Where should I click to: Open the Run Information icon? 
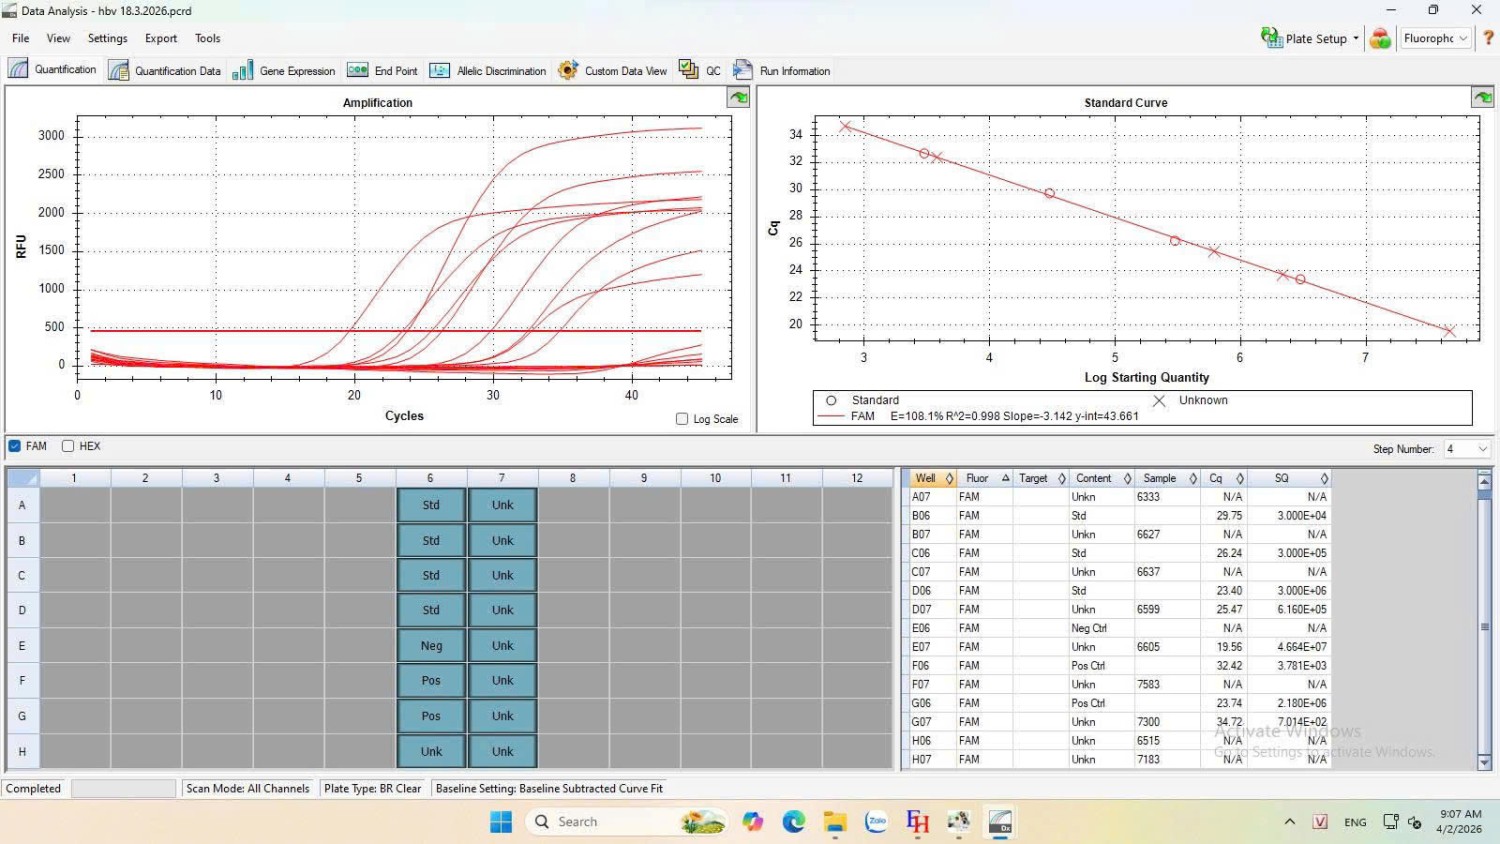(x=743, y=70)
